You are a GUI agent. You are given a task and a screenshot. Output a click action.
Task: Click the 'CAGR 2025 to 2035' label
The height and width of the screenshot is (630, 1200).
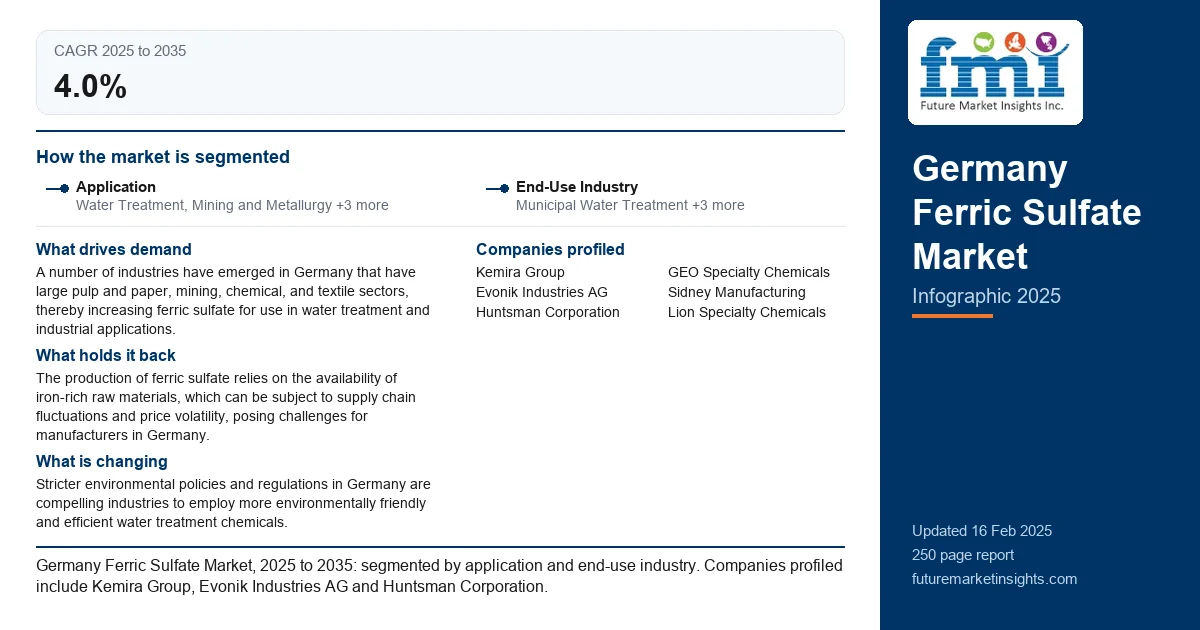tap(120, 51)
